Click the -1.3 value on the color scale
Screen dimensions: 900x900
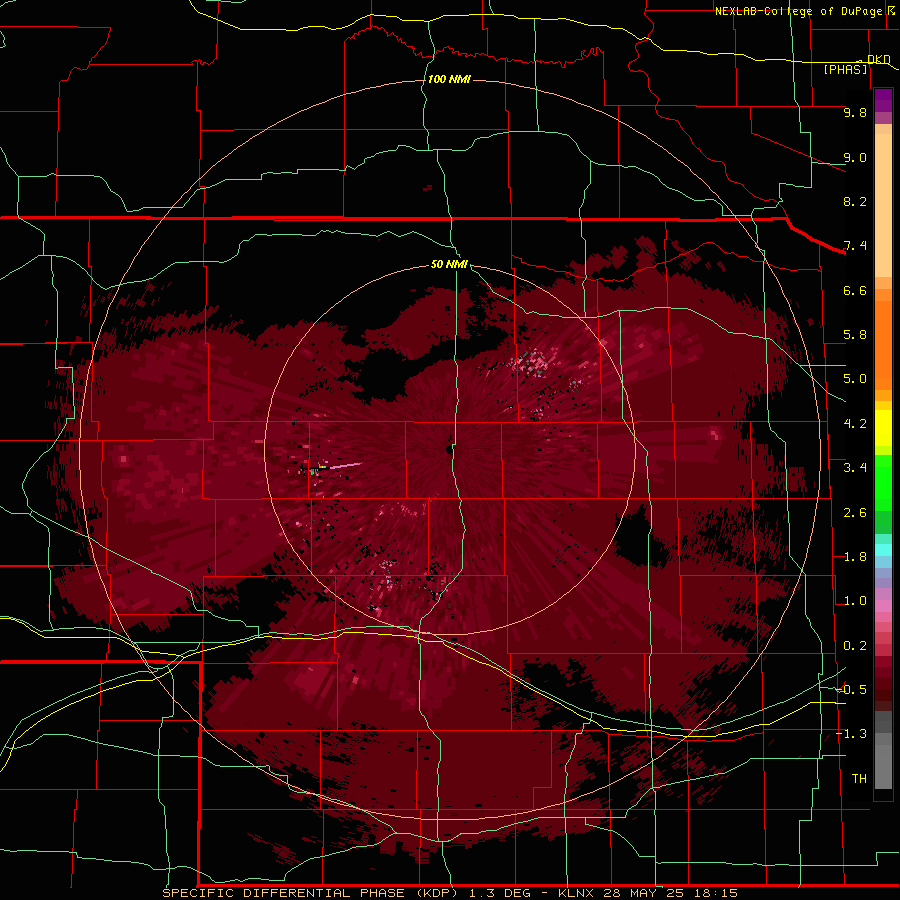852,734
